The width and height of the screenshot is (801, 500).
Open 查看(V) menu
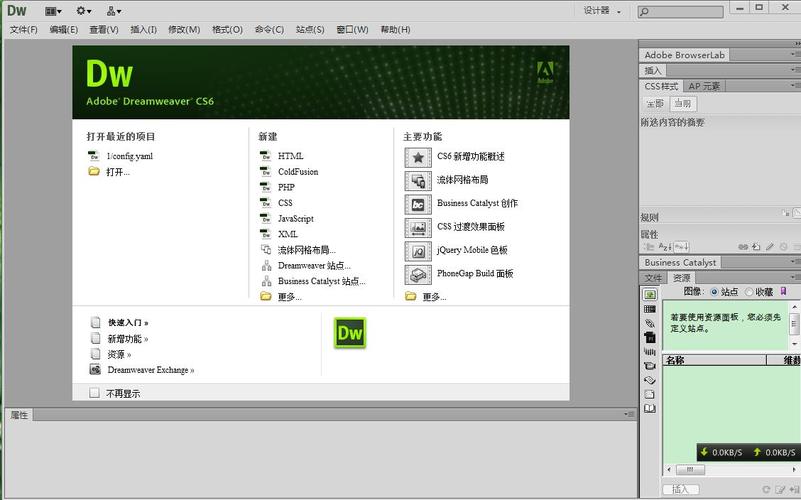click(x=104, y=30)
